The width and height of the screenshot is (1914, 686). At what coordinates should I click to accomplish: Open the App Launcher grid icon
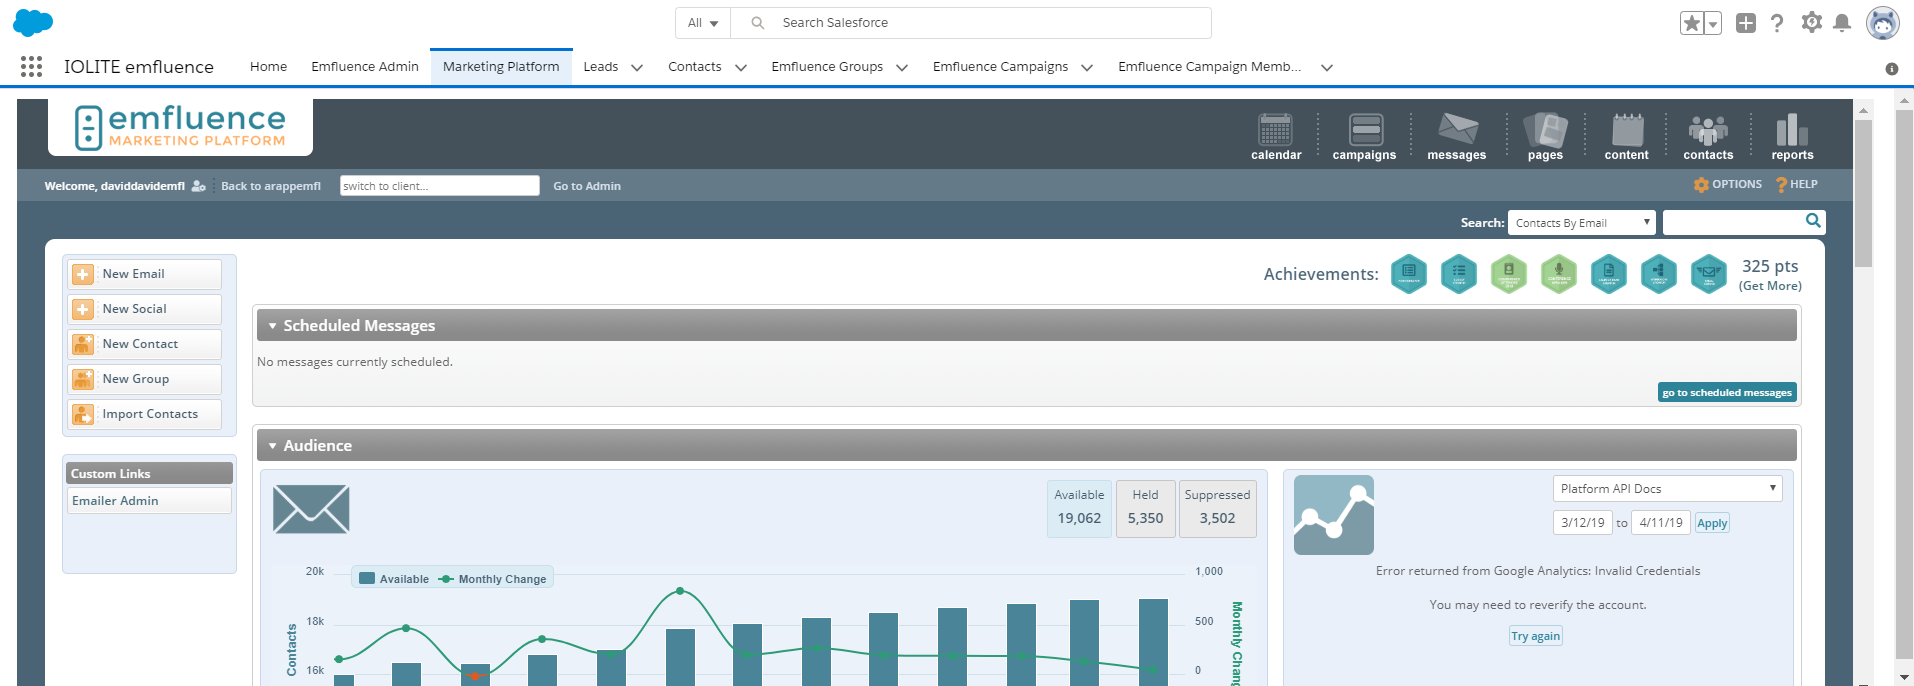click(31, 67)
